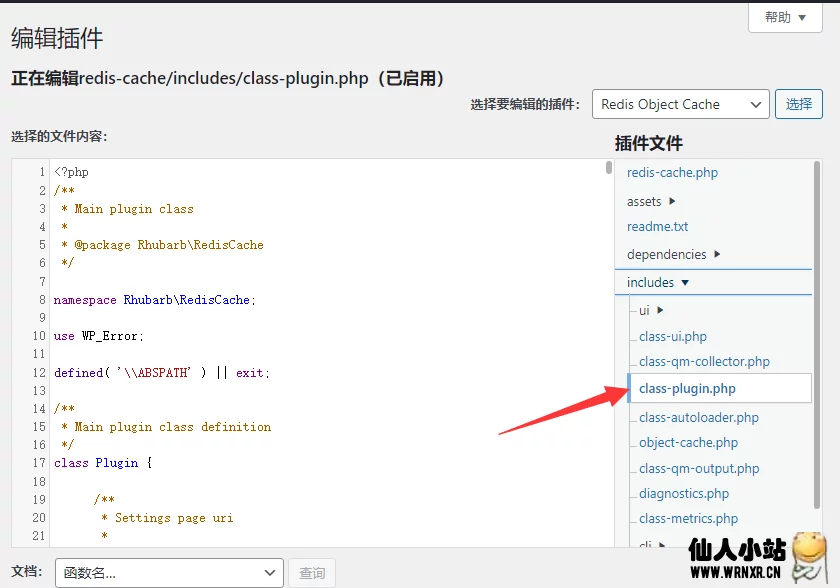The width and height of the screenshot is (840, 588).
Task: Click 'Main plugin class definition' comment
Action: [172, 427]
